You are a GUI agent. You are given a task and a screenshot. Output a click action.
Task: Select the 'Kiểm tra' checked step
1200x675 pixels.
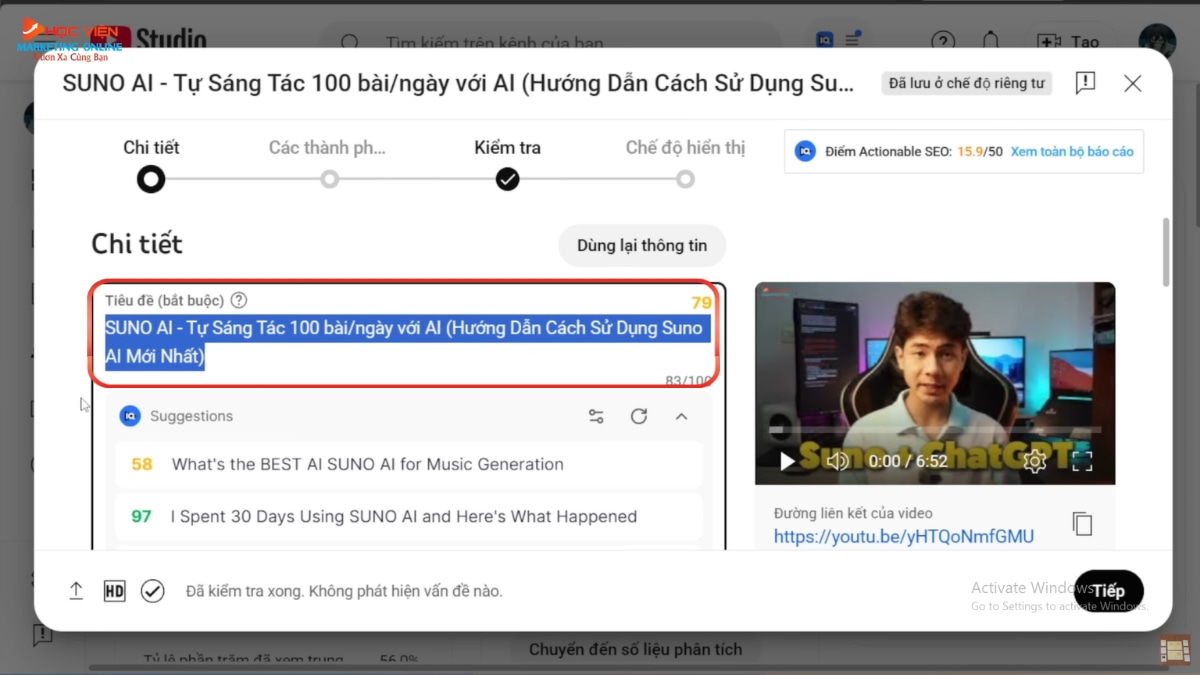tap(507, 179)
